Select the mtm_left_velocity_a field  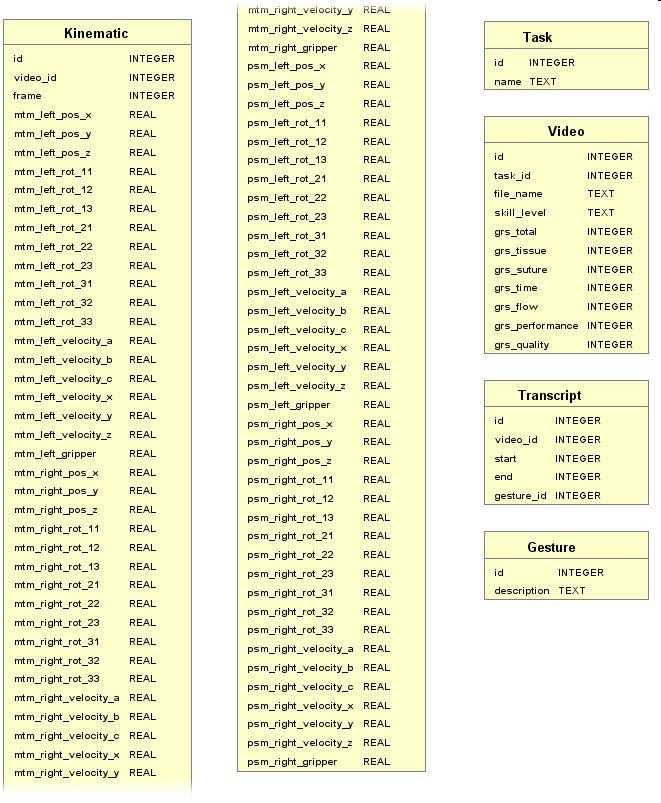point(97,341)
